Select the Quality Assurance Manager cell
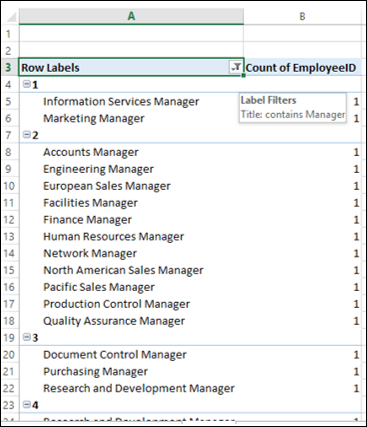 pyautogui.click(x=131, y=321)
